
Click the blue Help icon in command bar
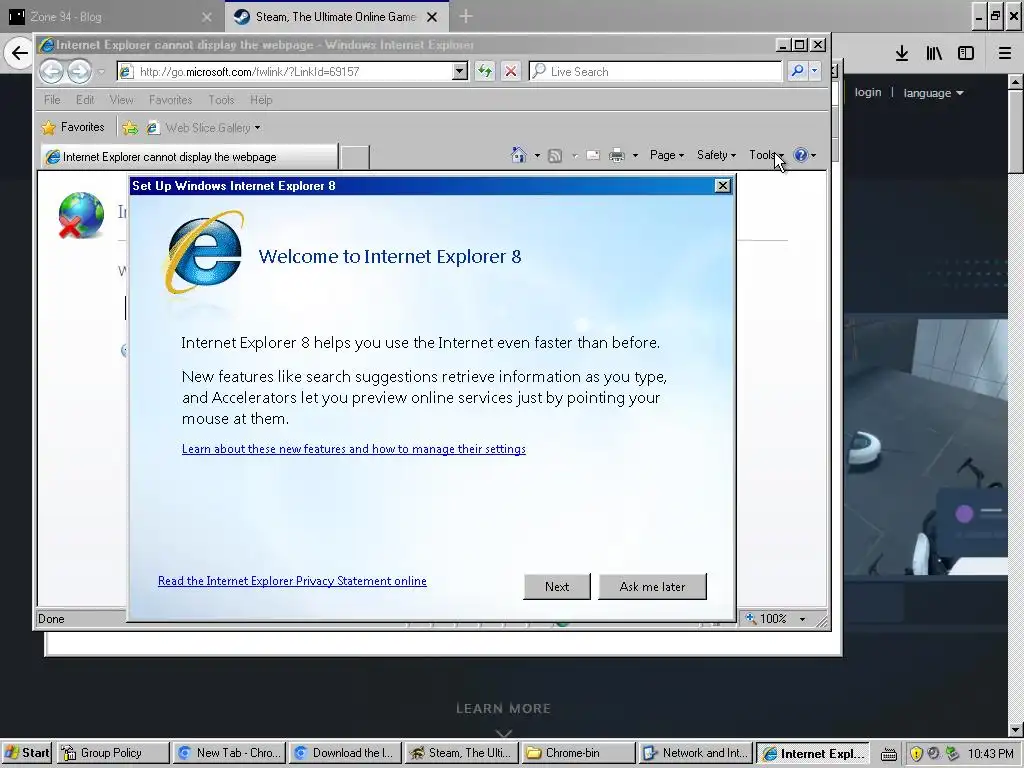(801, 155)
